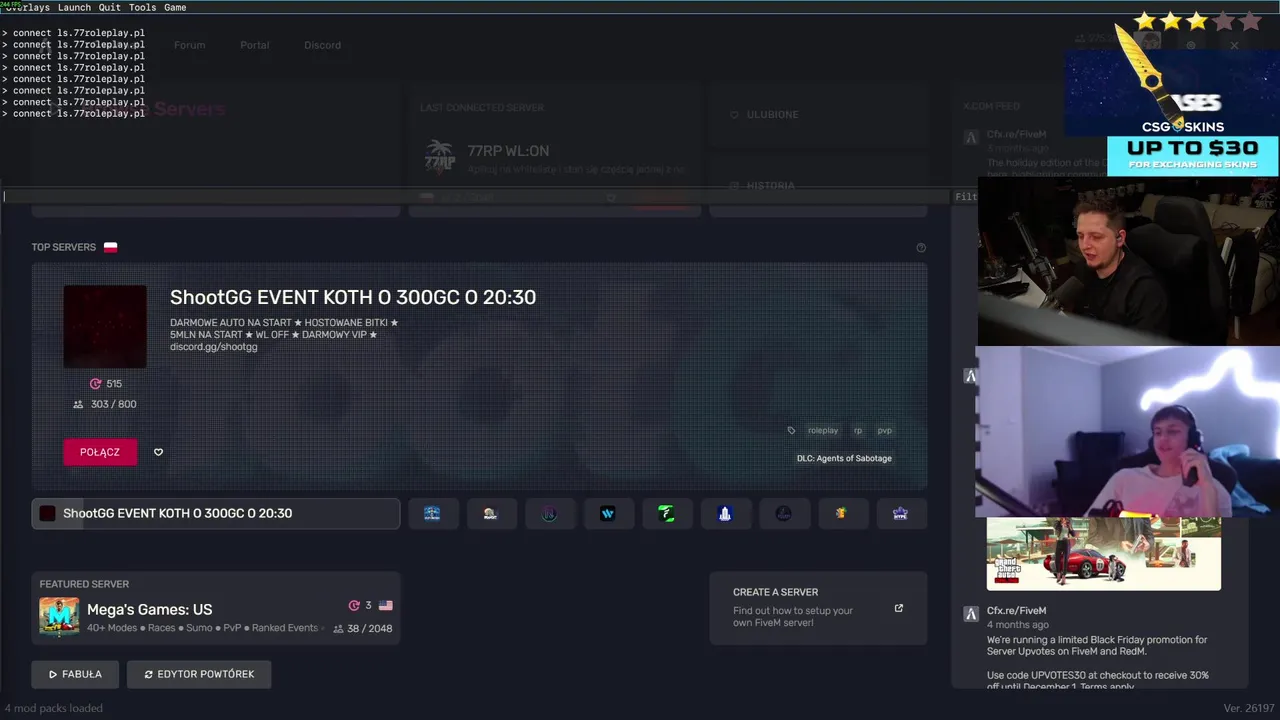Open the GTA artwork image in the feed
This screenshot has height=720, width=1280.
[x=1104, y=553]
